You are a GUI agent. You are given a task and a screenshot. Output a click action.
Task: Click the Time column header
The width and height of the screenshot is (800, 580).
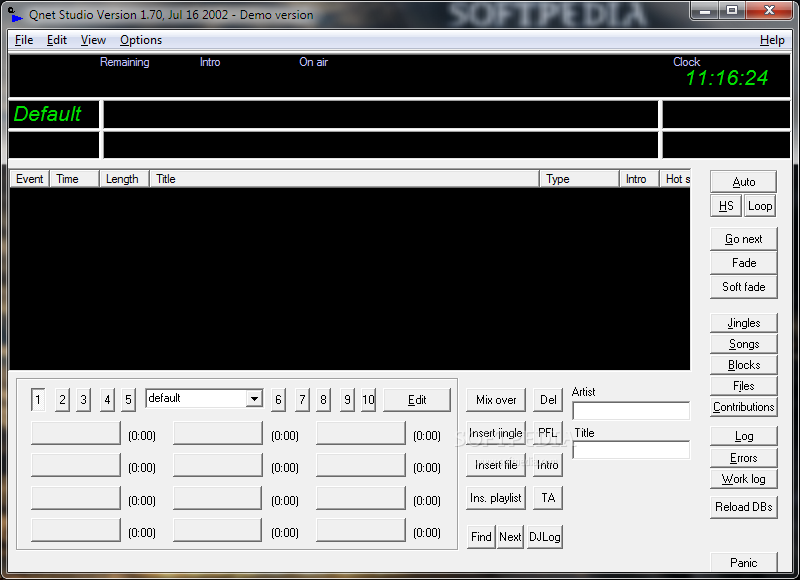[74, 179]
